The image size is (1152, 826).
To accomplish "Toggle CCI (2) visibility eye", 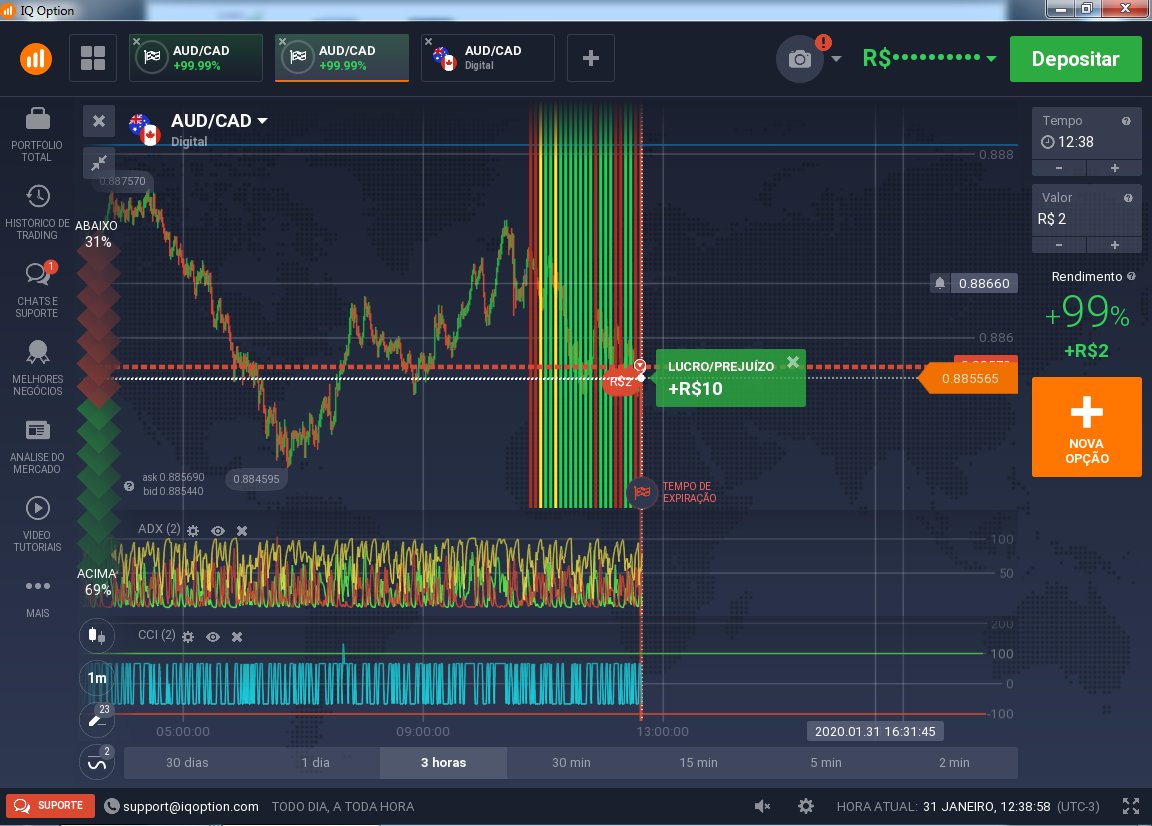I will pyautogui.click(x=212, y=636).
